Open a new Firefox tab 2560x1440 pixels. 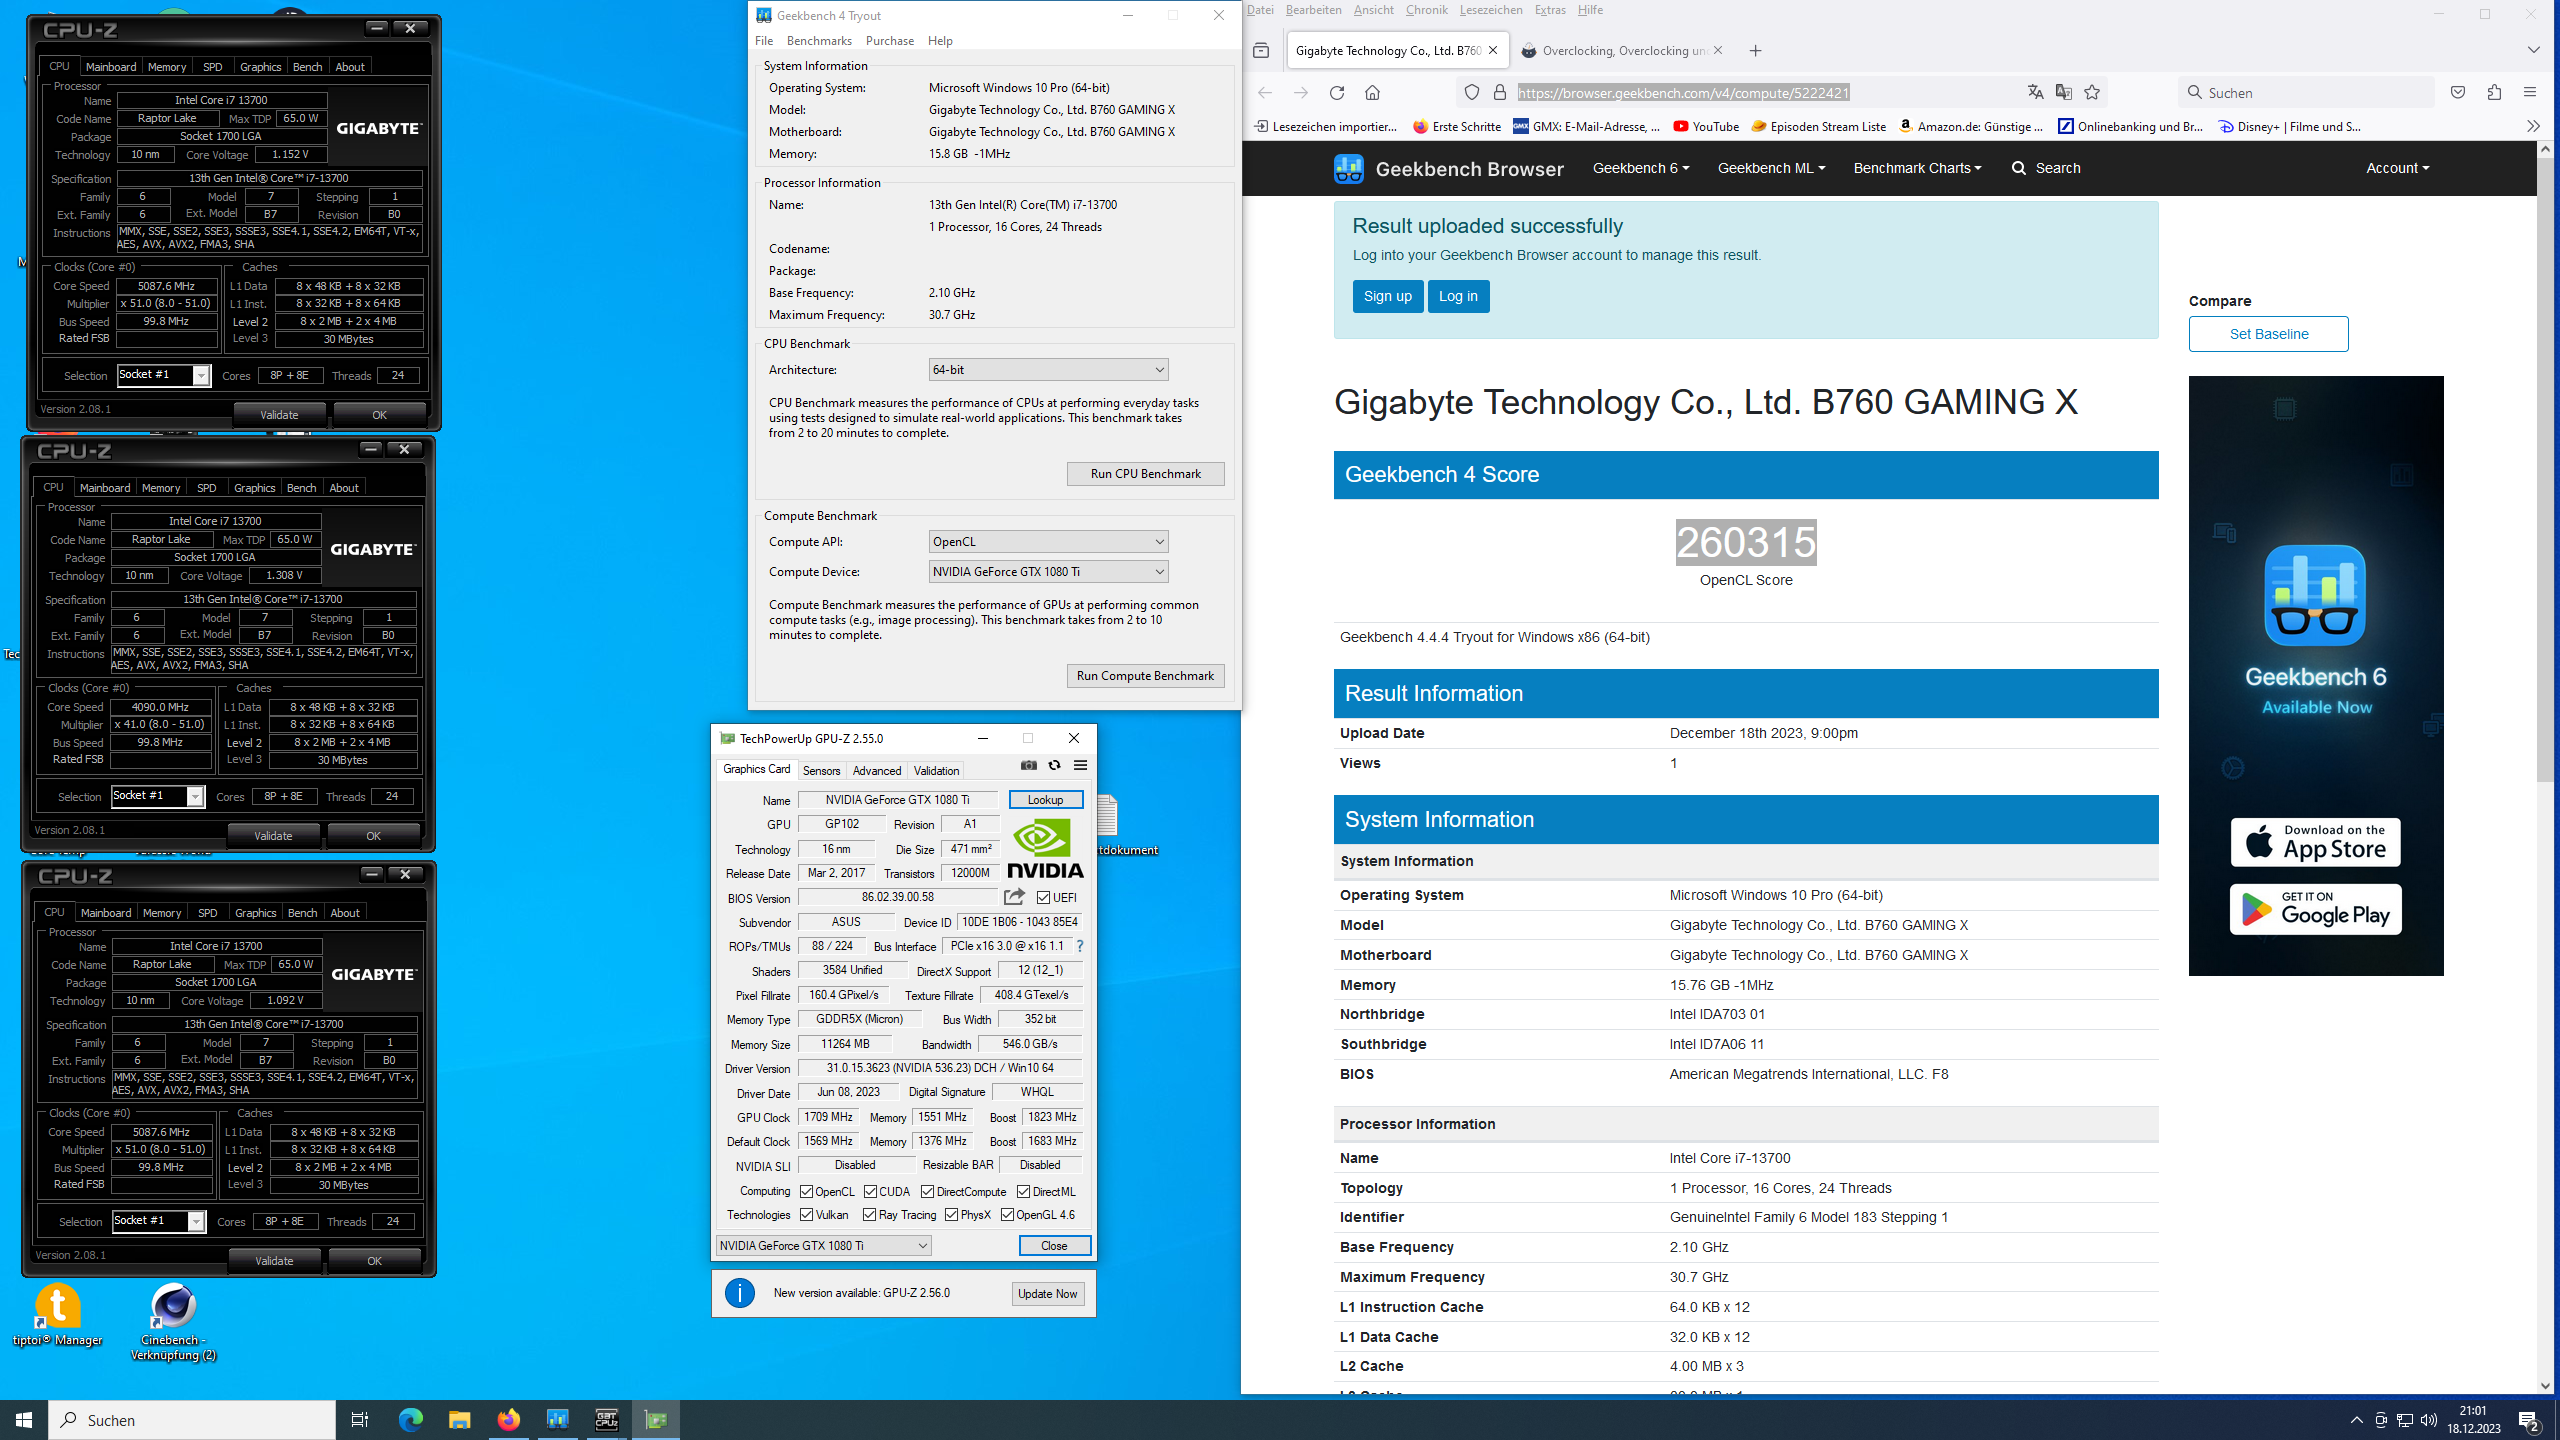(1755, 51)
